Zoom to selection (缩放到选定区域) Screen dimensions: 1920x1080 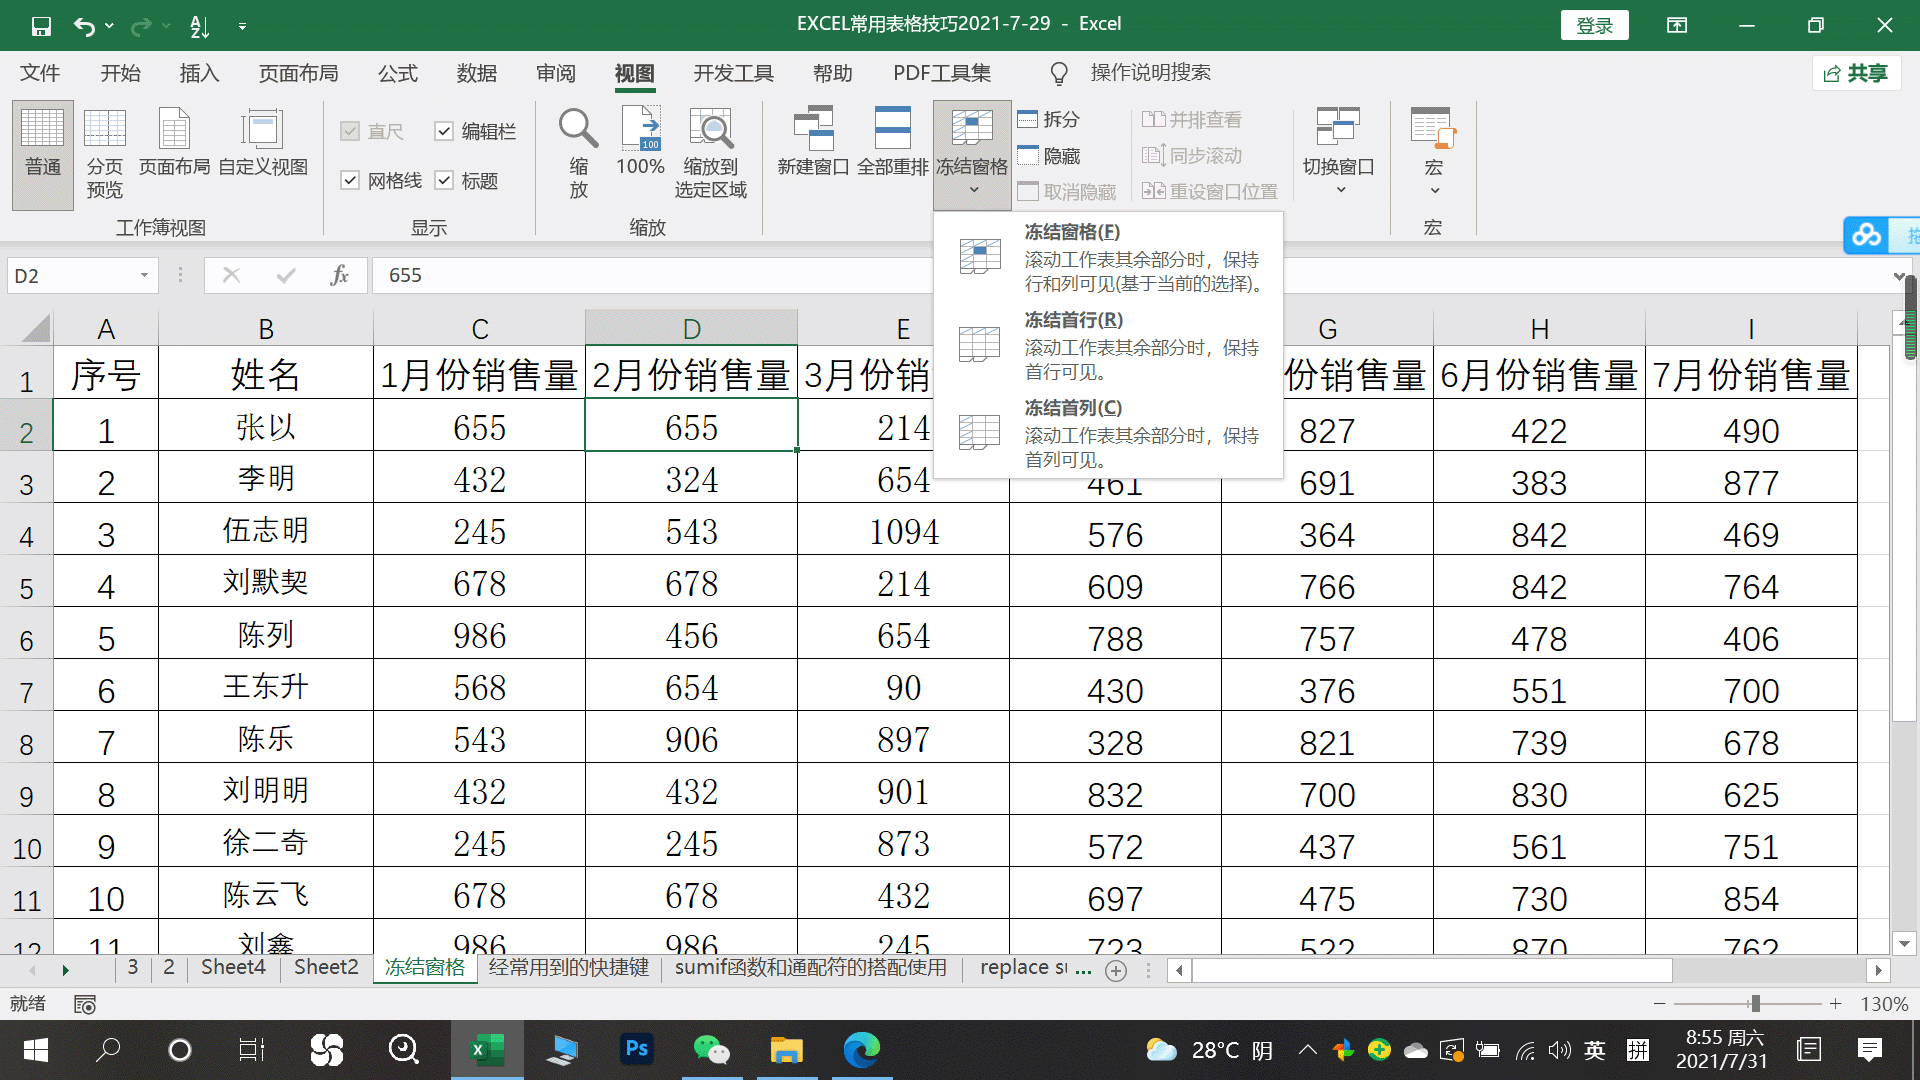[711, 153]
